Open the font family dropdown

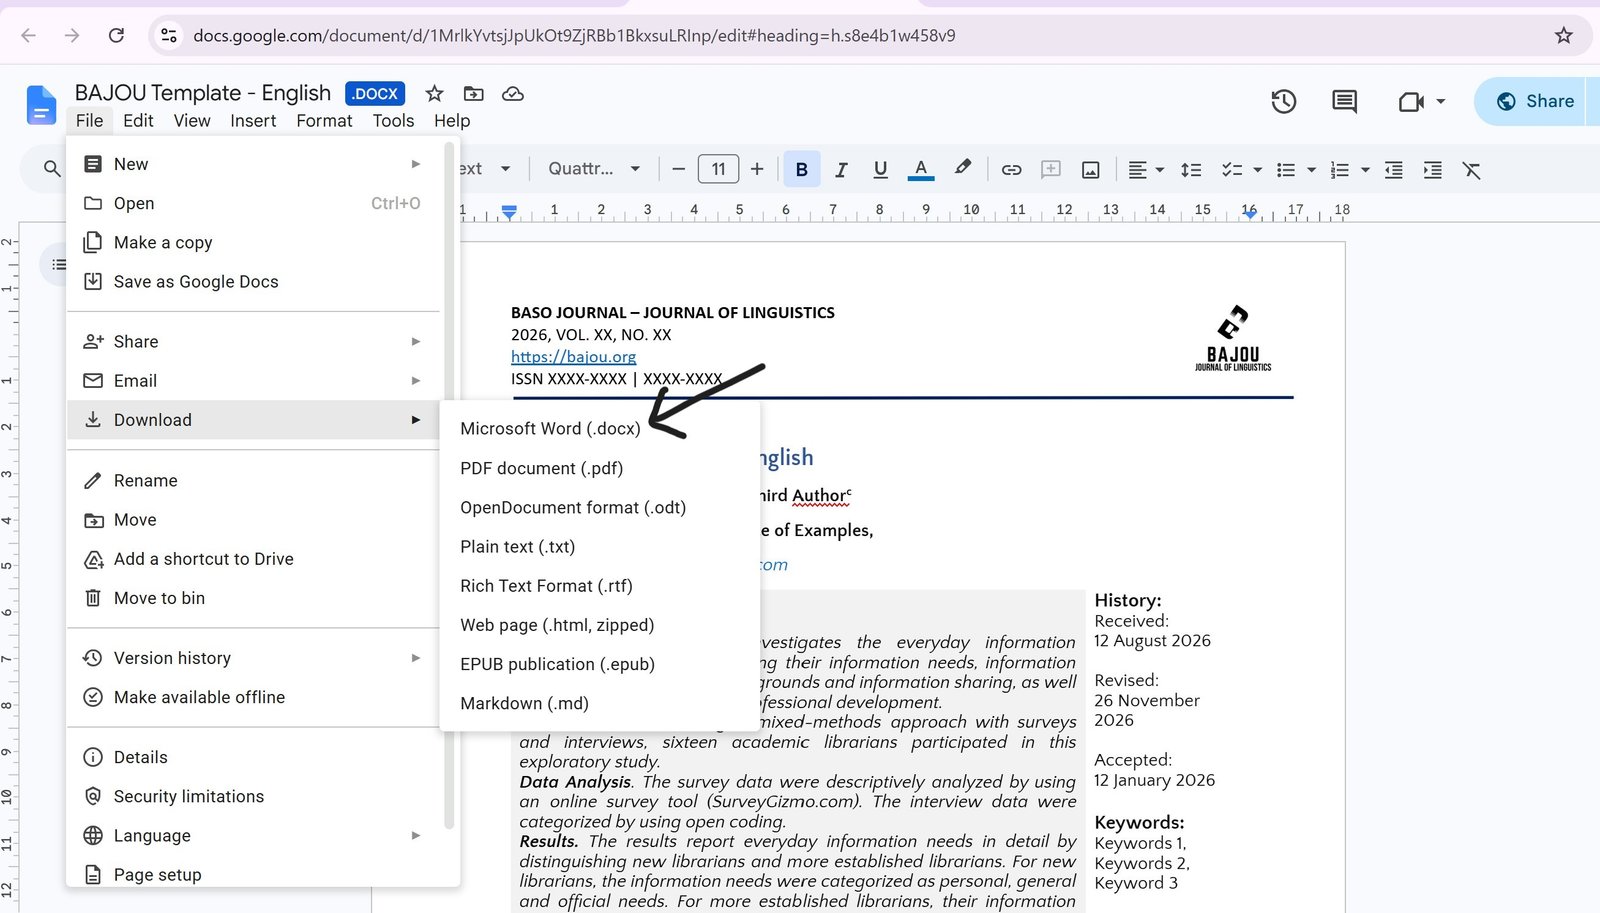point(594,169)
